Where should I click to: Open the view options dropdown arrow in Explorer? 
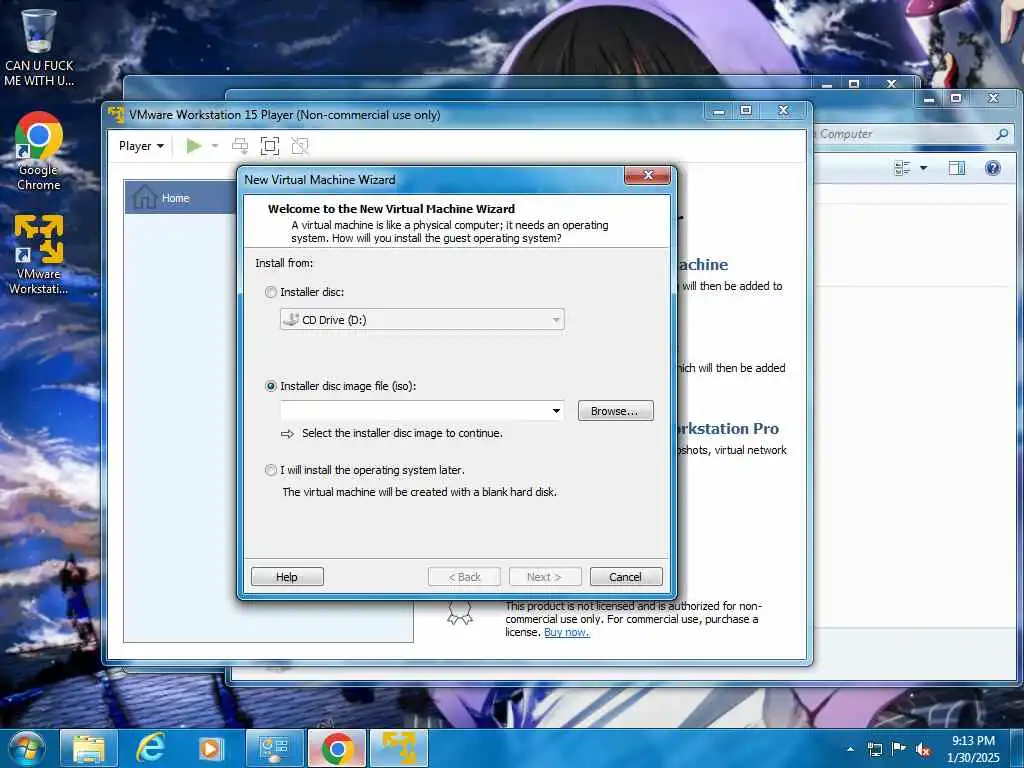(x=923, y=168)
